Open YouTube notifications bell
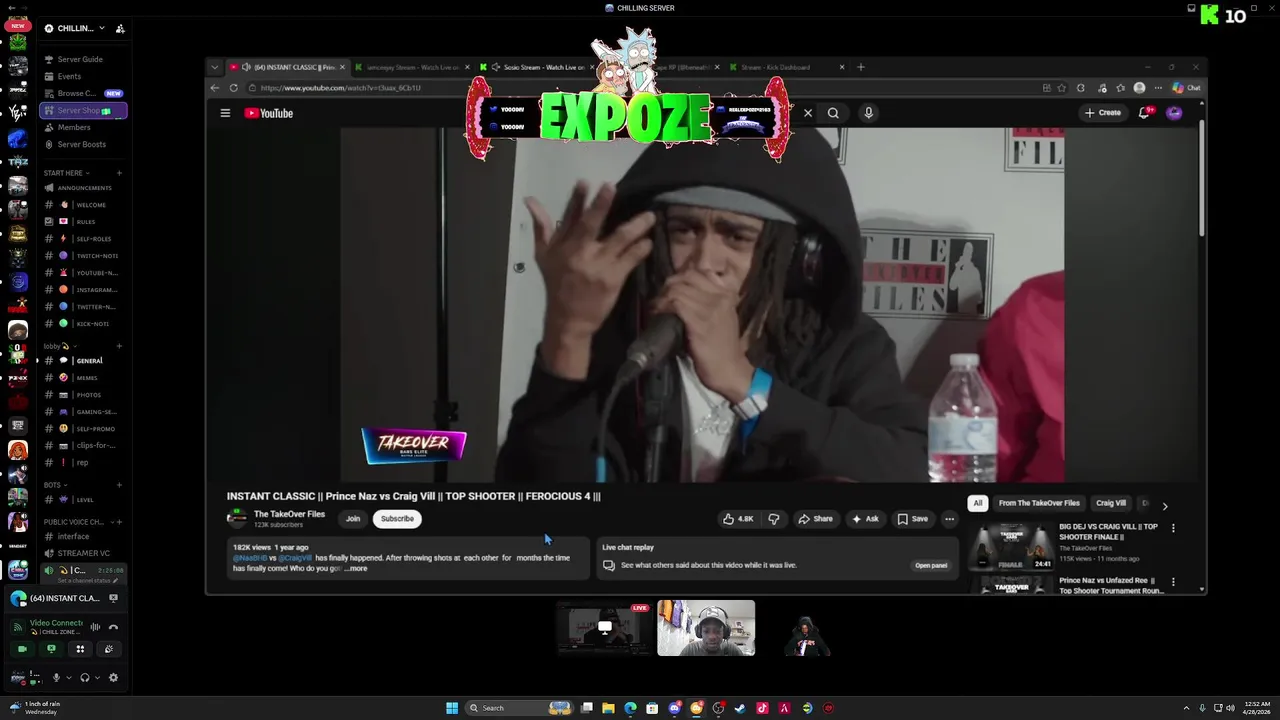 click(1144, 113)
